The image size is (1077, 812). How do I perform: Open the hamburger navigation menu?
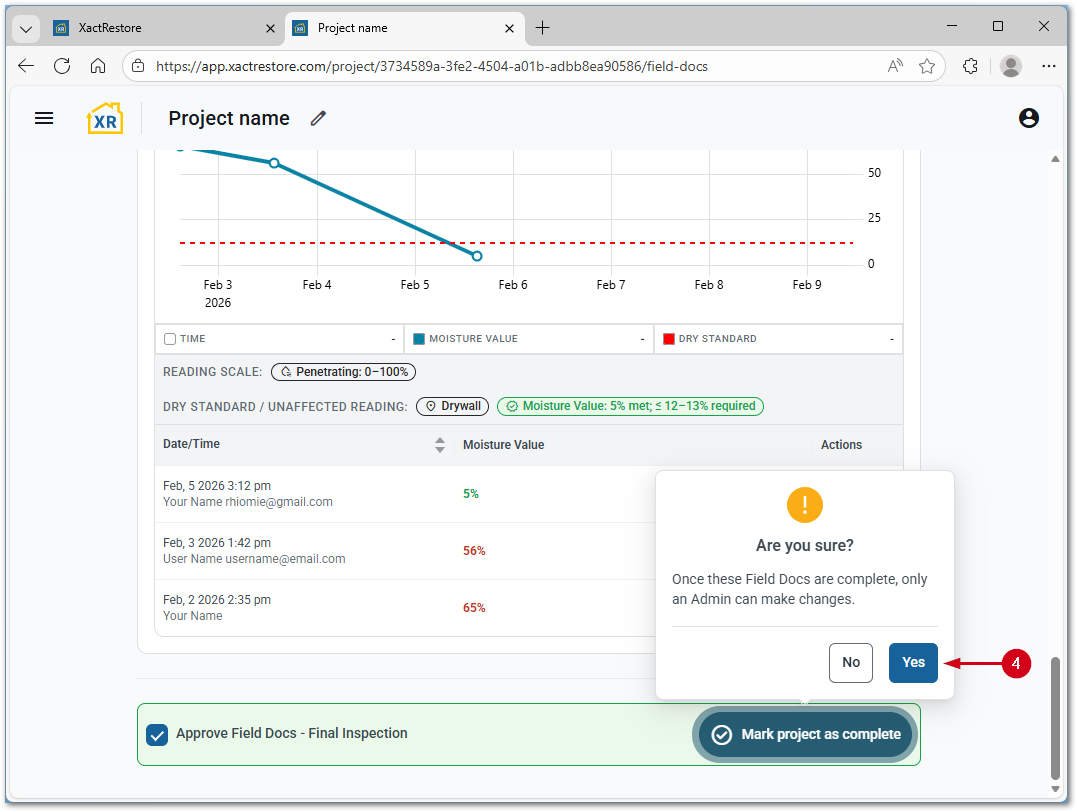click(x=43, y=118)
